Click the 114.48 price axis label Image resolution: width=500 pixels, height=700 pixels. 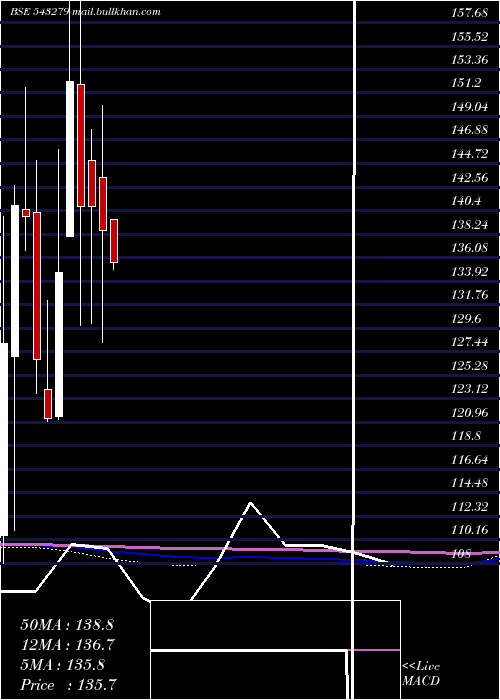[x=469, y=483]
